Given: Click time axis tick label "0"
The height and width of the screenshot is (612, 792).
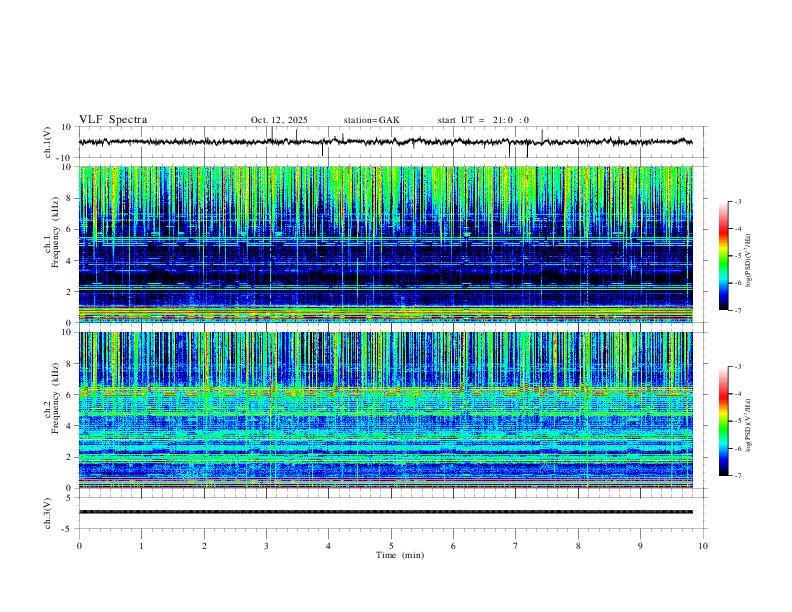Looking at the screenshot, I should 79,546.
